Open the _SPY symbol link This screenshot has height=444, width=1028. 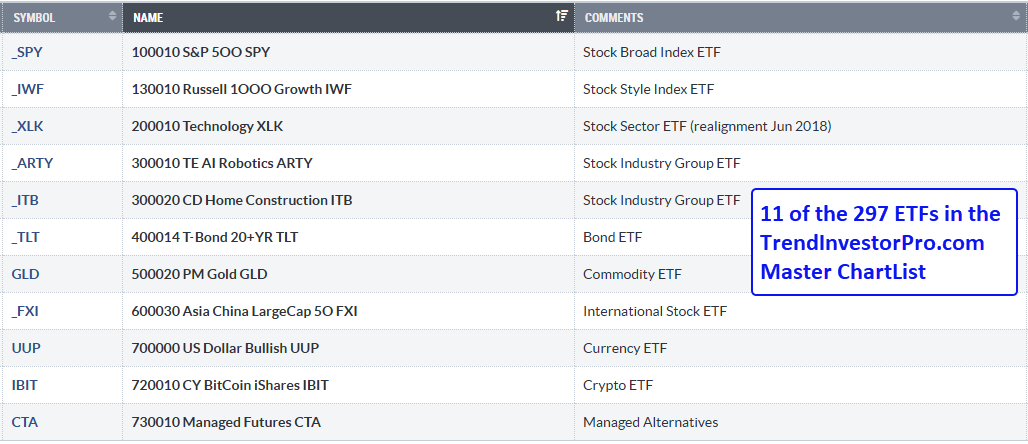click(27, 52)
